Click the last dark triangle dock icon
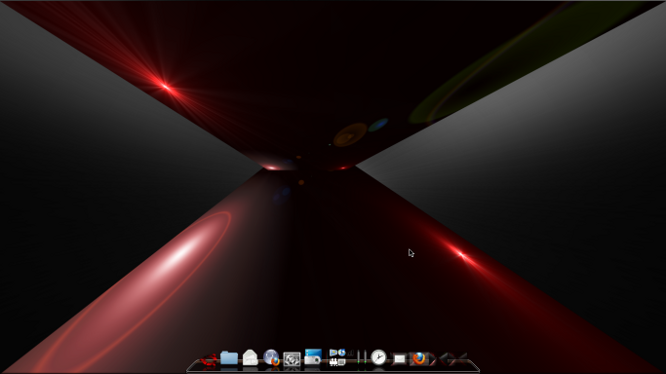 point(462,359)
